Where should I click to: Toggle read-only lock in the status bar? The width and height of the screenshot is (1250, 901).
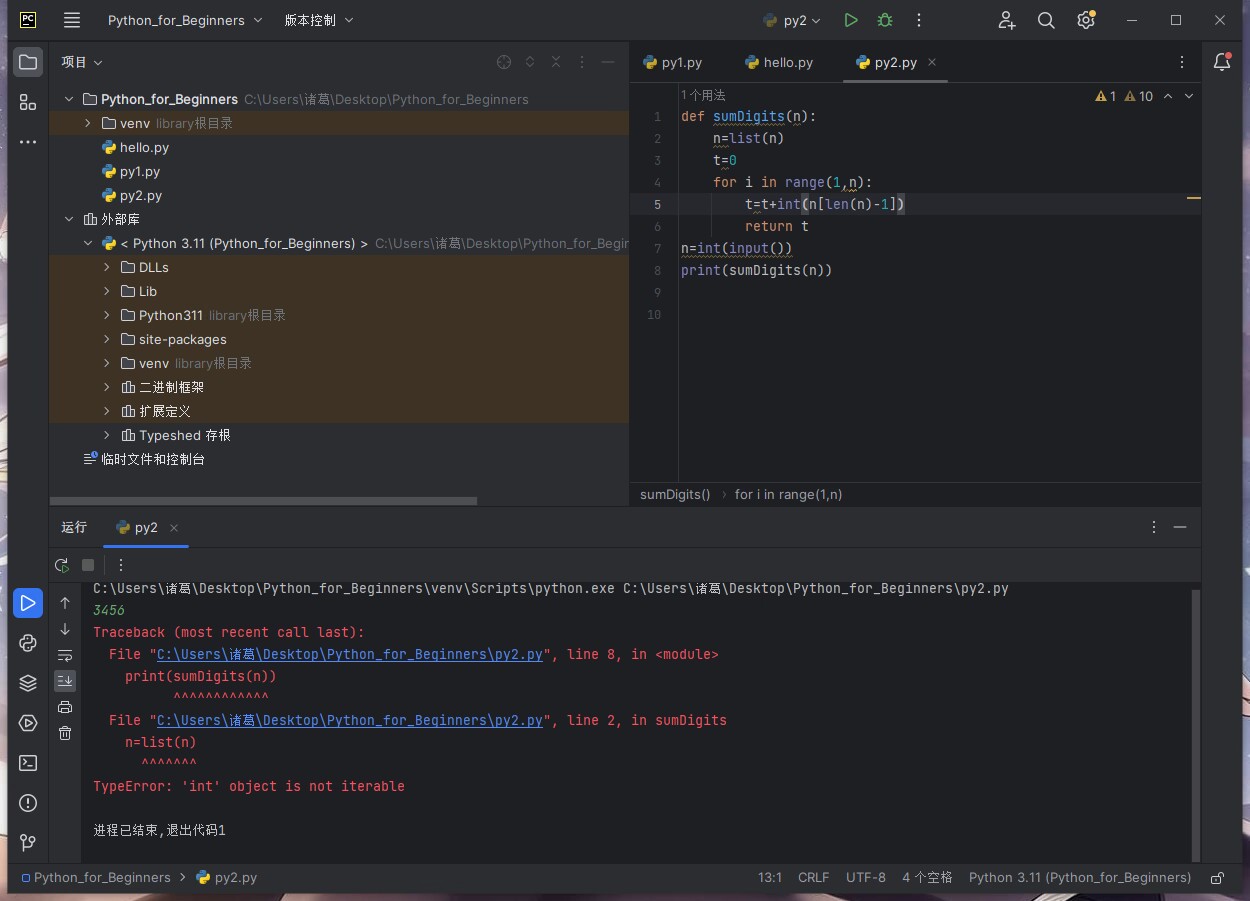(x=1217, y=878)
